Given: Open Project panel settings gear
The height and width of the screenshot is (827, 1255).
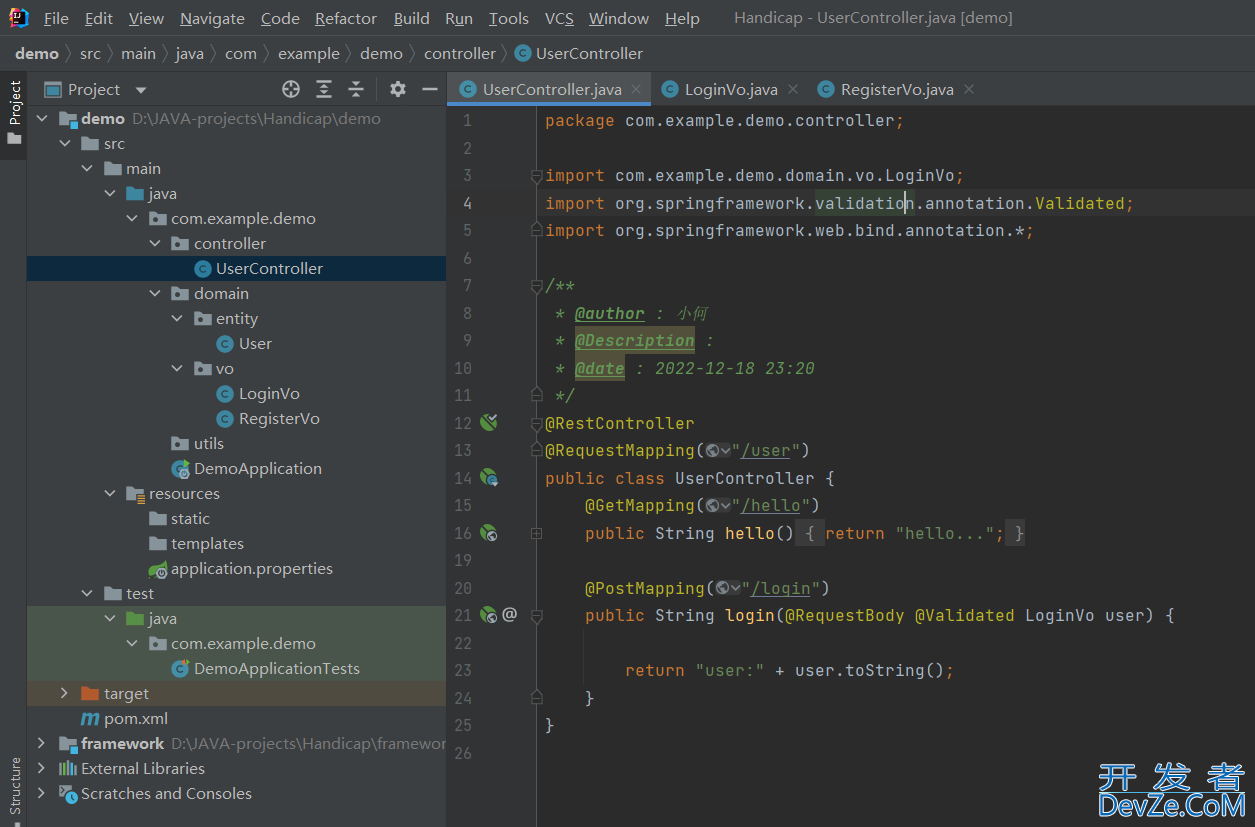Looking at the screenshot, I should 398,89.
